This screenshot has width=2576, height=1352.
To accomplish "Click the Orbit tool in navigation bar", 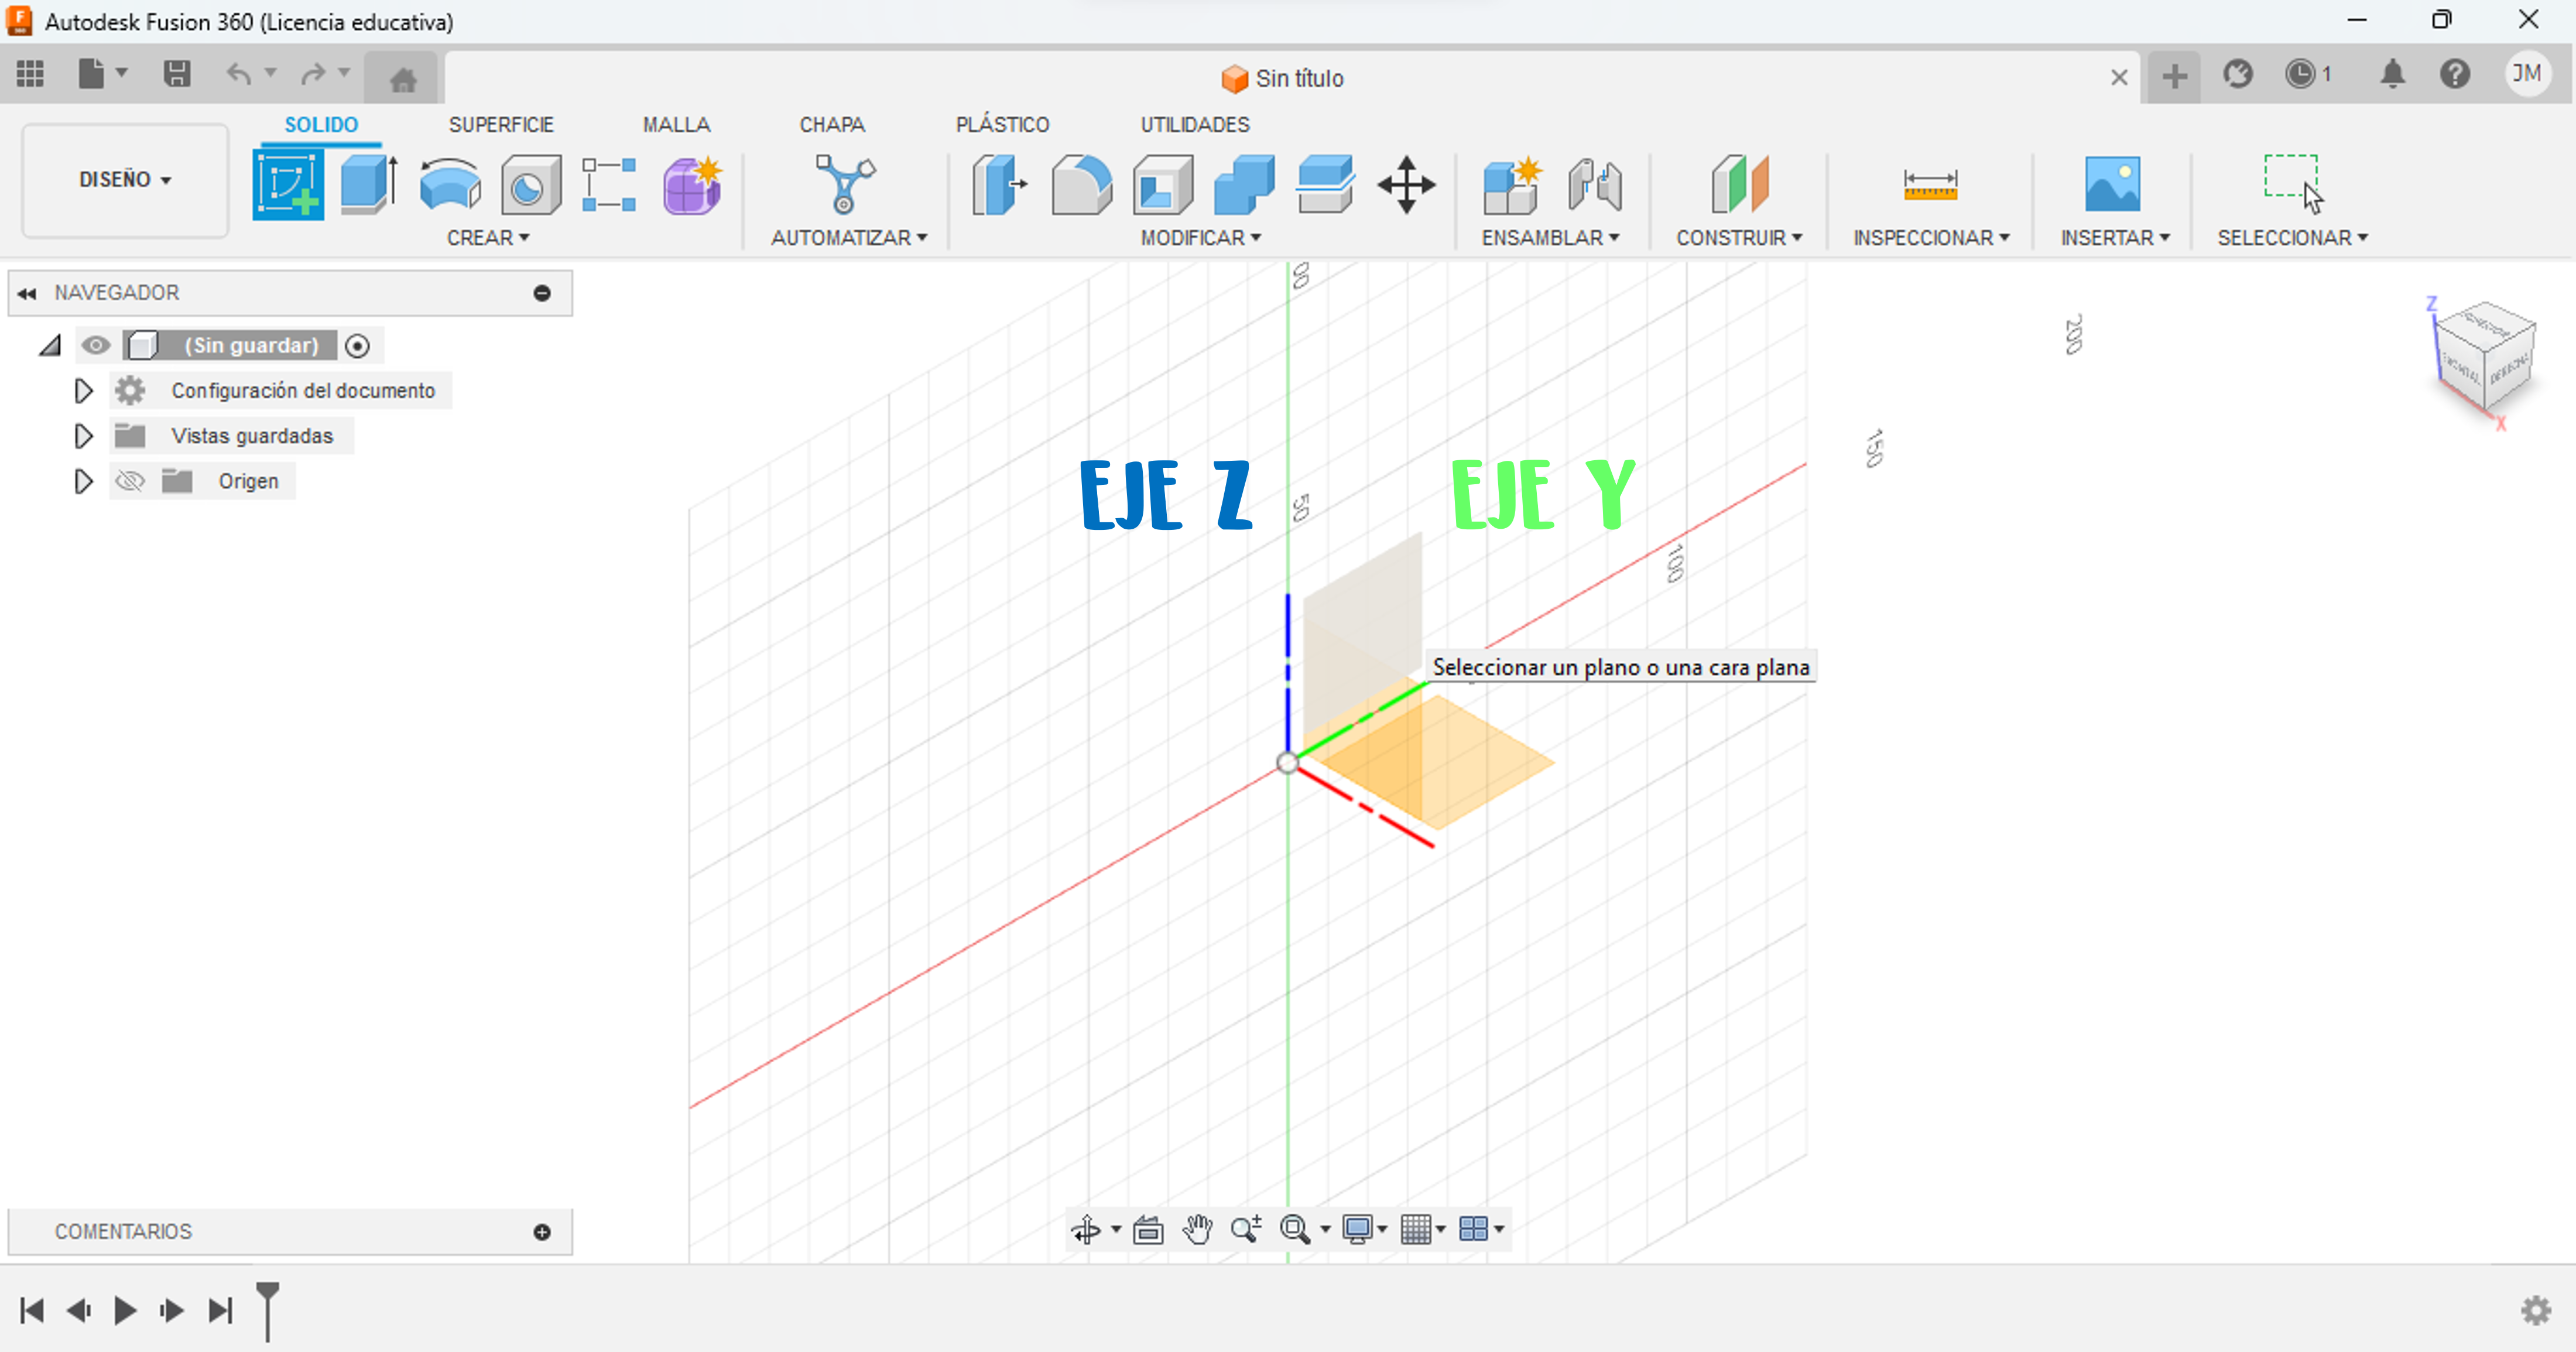I will (1086, 1229).
